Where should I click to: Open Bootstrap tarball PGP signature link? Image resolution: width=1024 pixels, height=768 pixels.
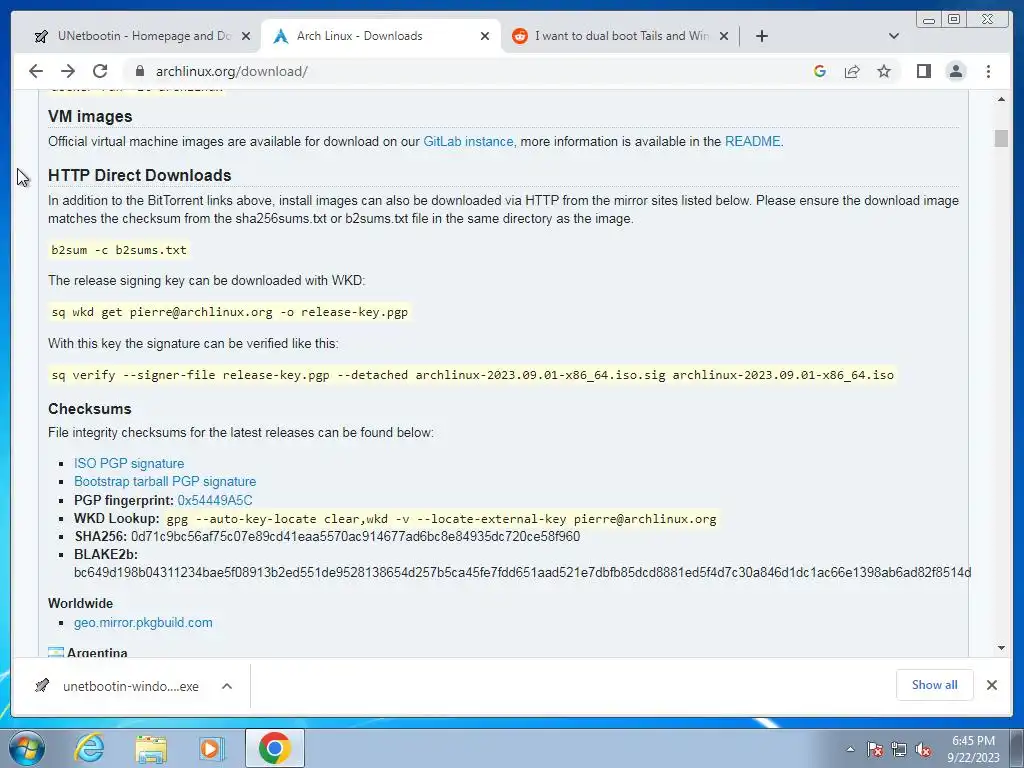click(165, 481)
